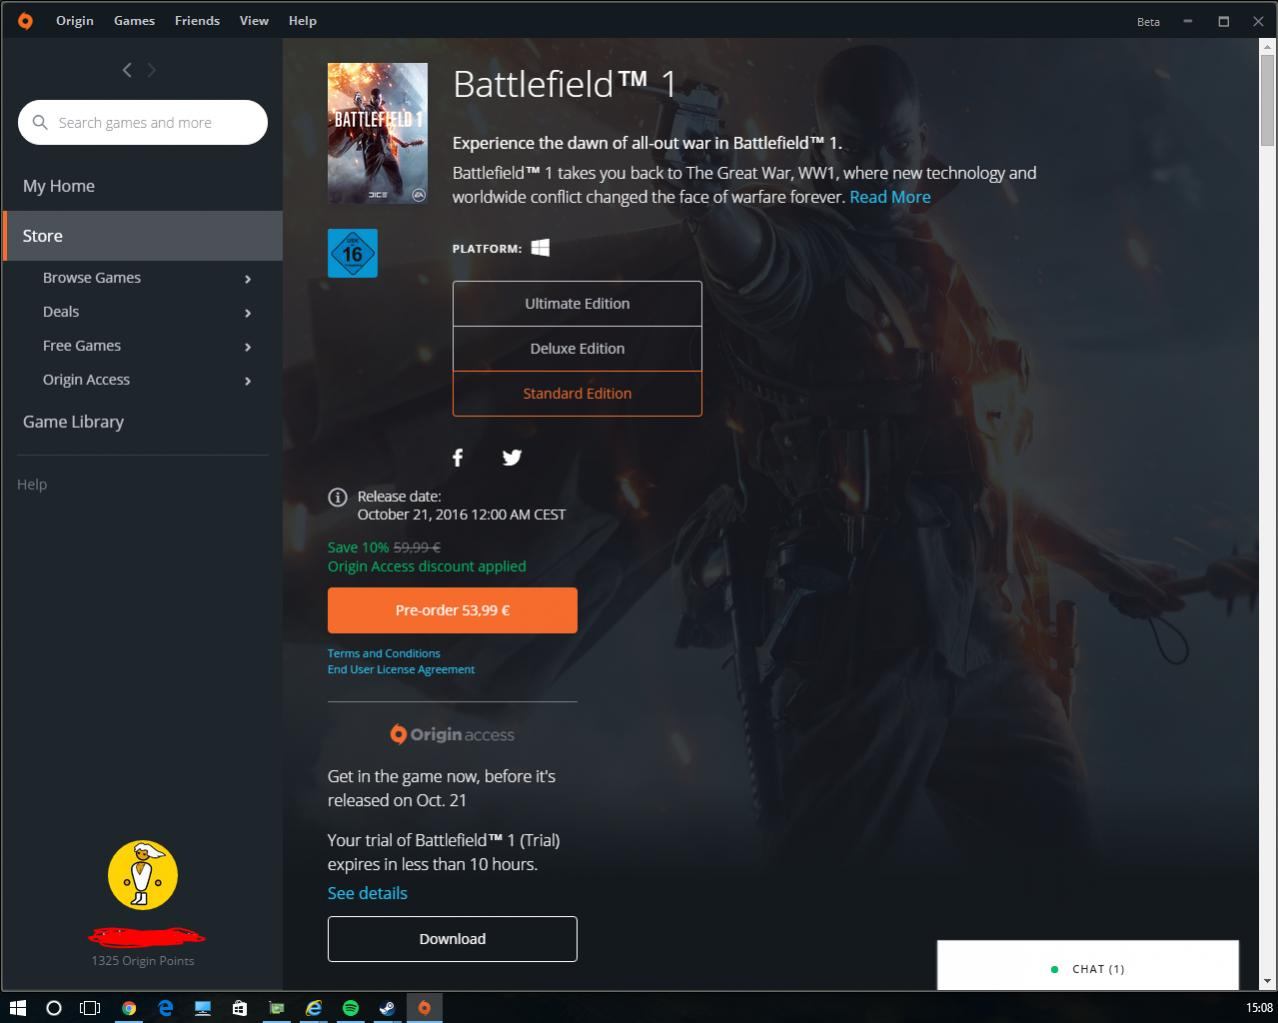Image resolution: width=1278 pixels, height=1023 pixels.
Task: Open the Games menu
Action: click(x=134, y=21)
